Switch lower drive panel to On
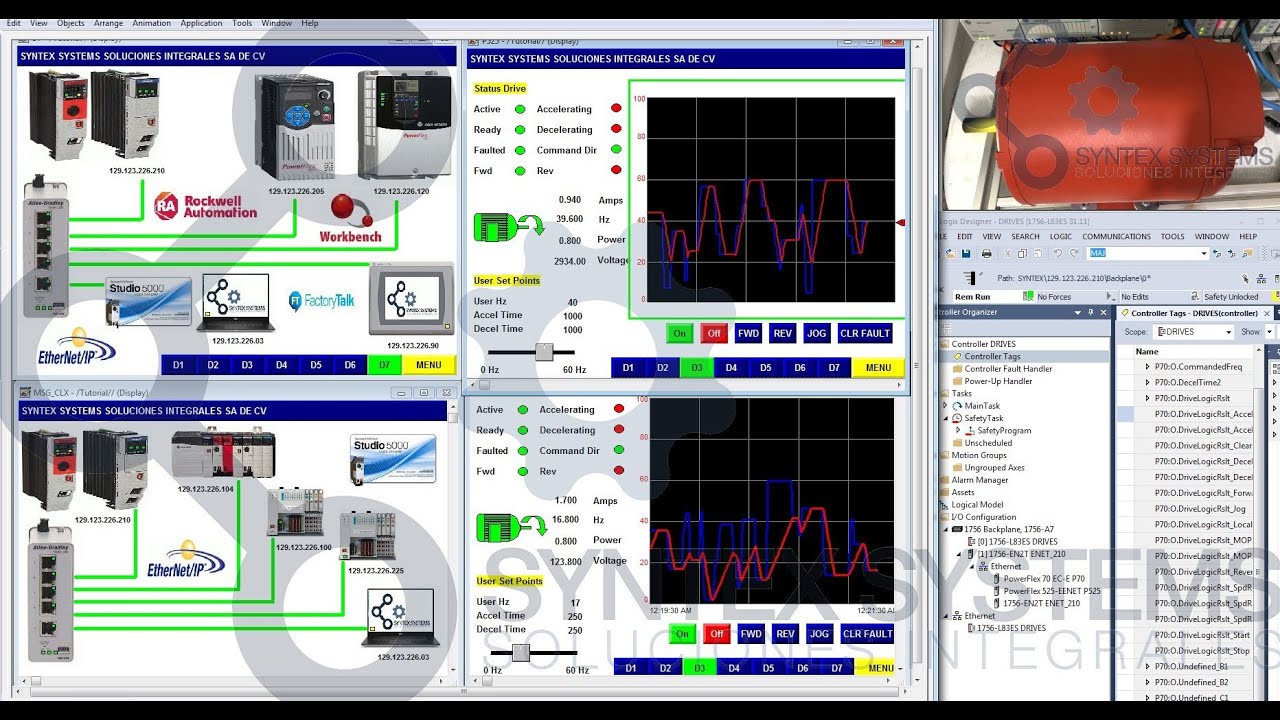The image size is (1280, 720). pos(683,634)
